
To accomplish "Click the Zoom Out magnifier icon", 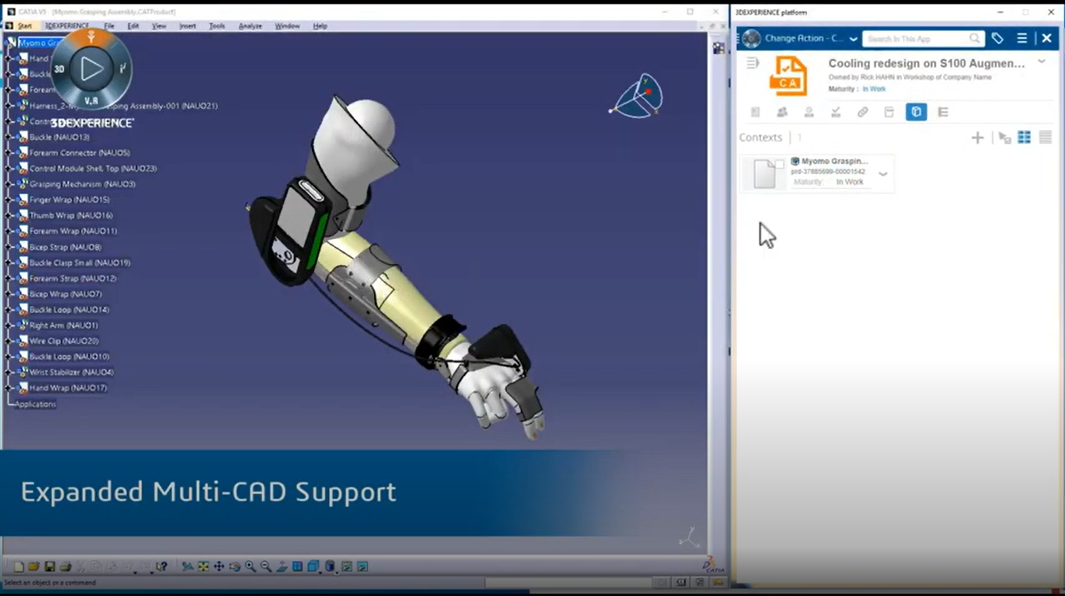I will click(266, 566).
